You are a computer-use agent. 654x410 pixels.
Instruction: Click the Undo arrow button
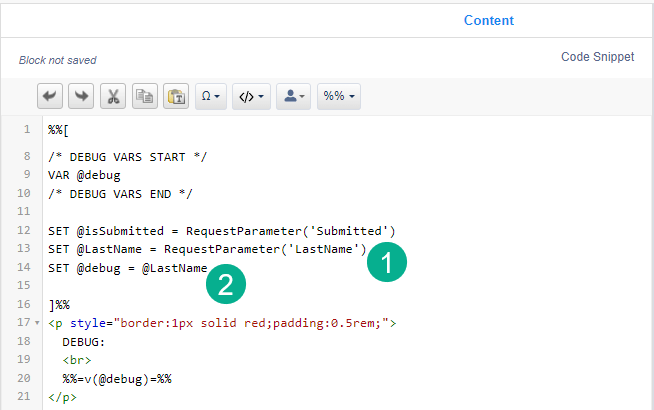coord(50,97)
